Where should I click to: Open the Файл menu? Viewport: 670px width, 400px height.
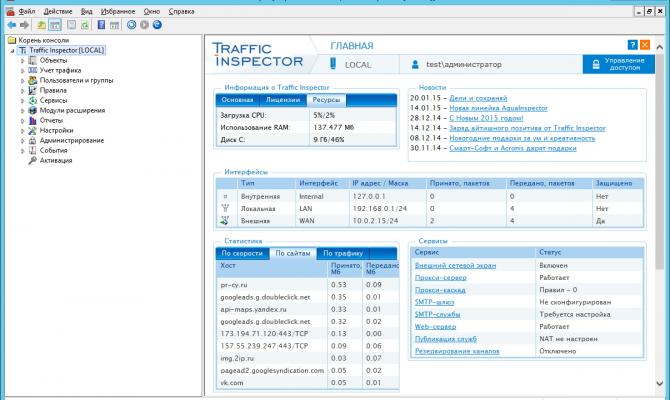click(26, 12)
